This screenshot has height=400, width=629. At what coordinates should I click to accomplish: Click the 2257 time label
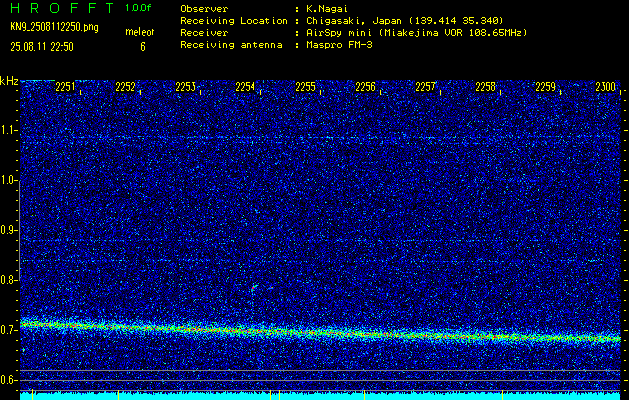(x=425, y=86)
